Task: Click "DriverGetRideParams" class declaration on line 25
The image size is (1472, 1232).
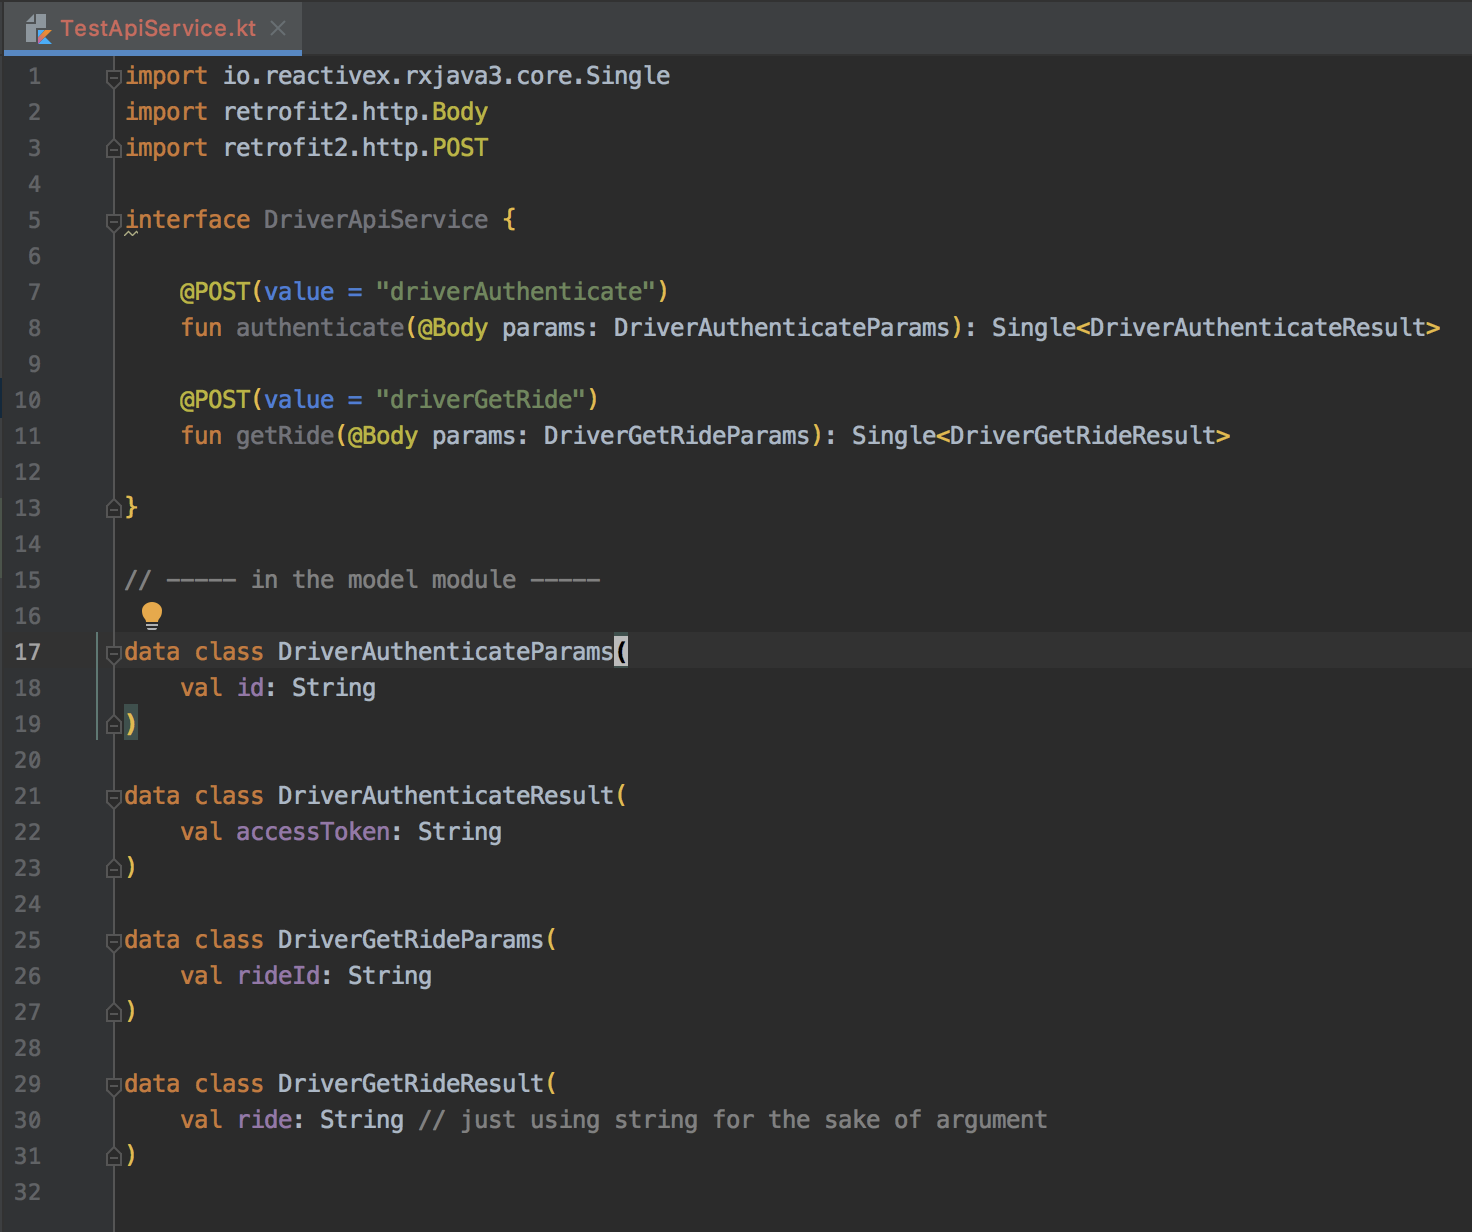Action: point(411,940)
